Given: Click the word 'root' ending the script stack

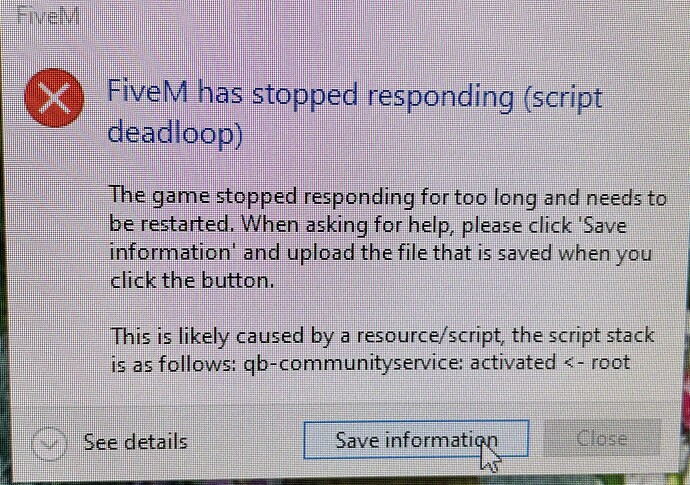Looking at the screenshot, I should click(610, 363).
